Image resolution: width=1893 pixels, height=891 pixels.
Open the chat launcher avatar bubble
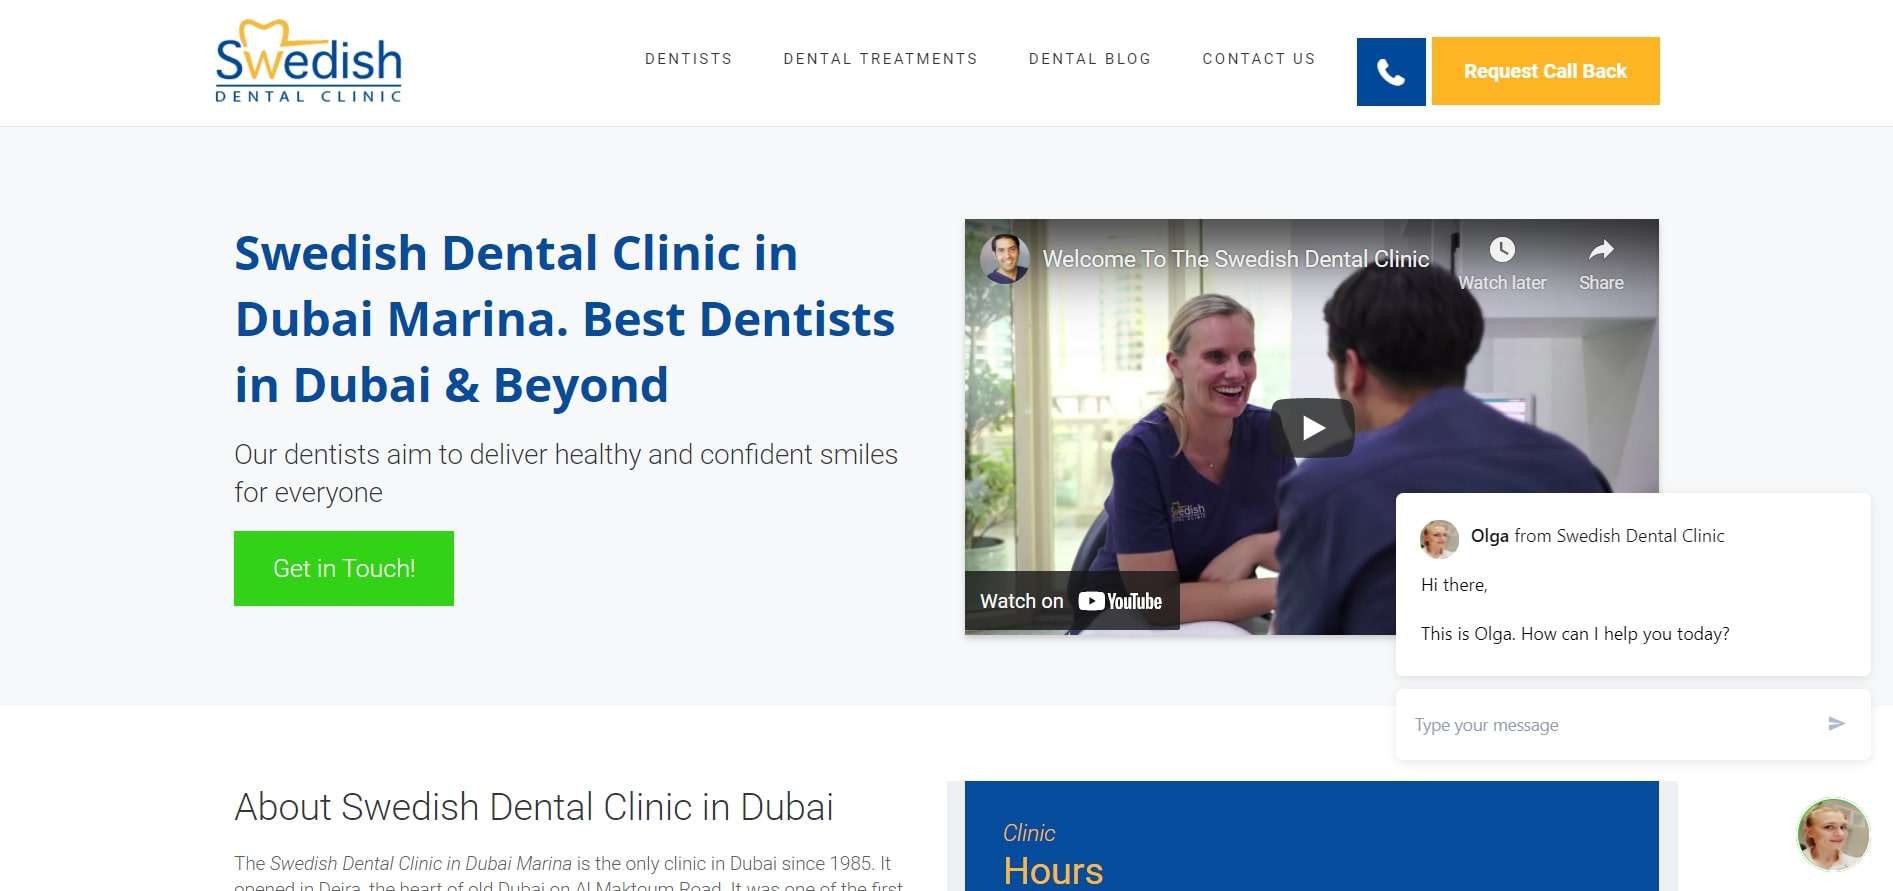pos(1833,834)
